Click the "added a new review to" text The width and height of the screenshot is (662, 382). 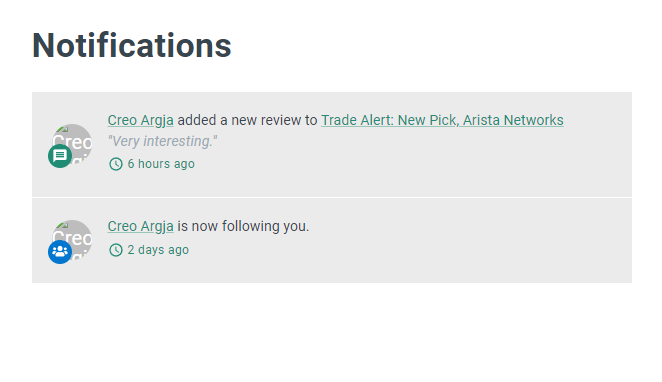pos(247,120)
